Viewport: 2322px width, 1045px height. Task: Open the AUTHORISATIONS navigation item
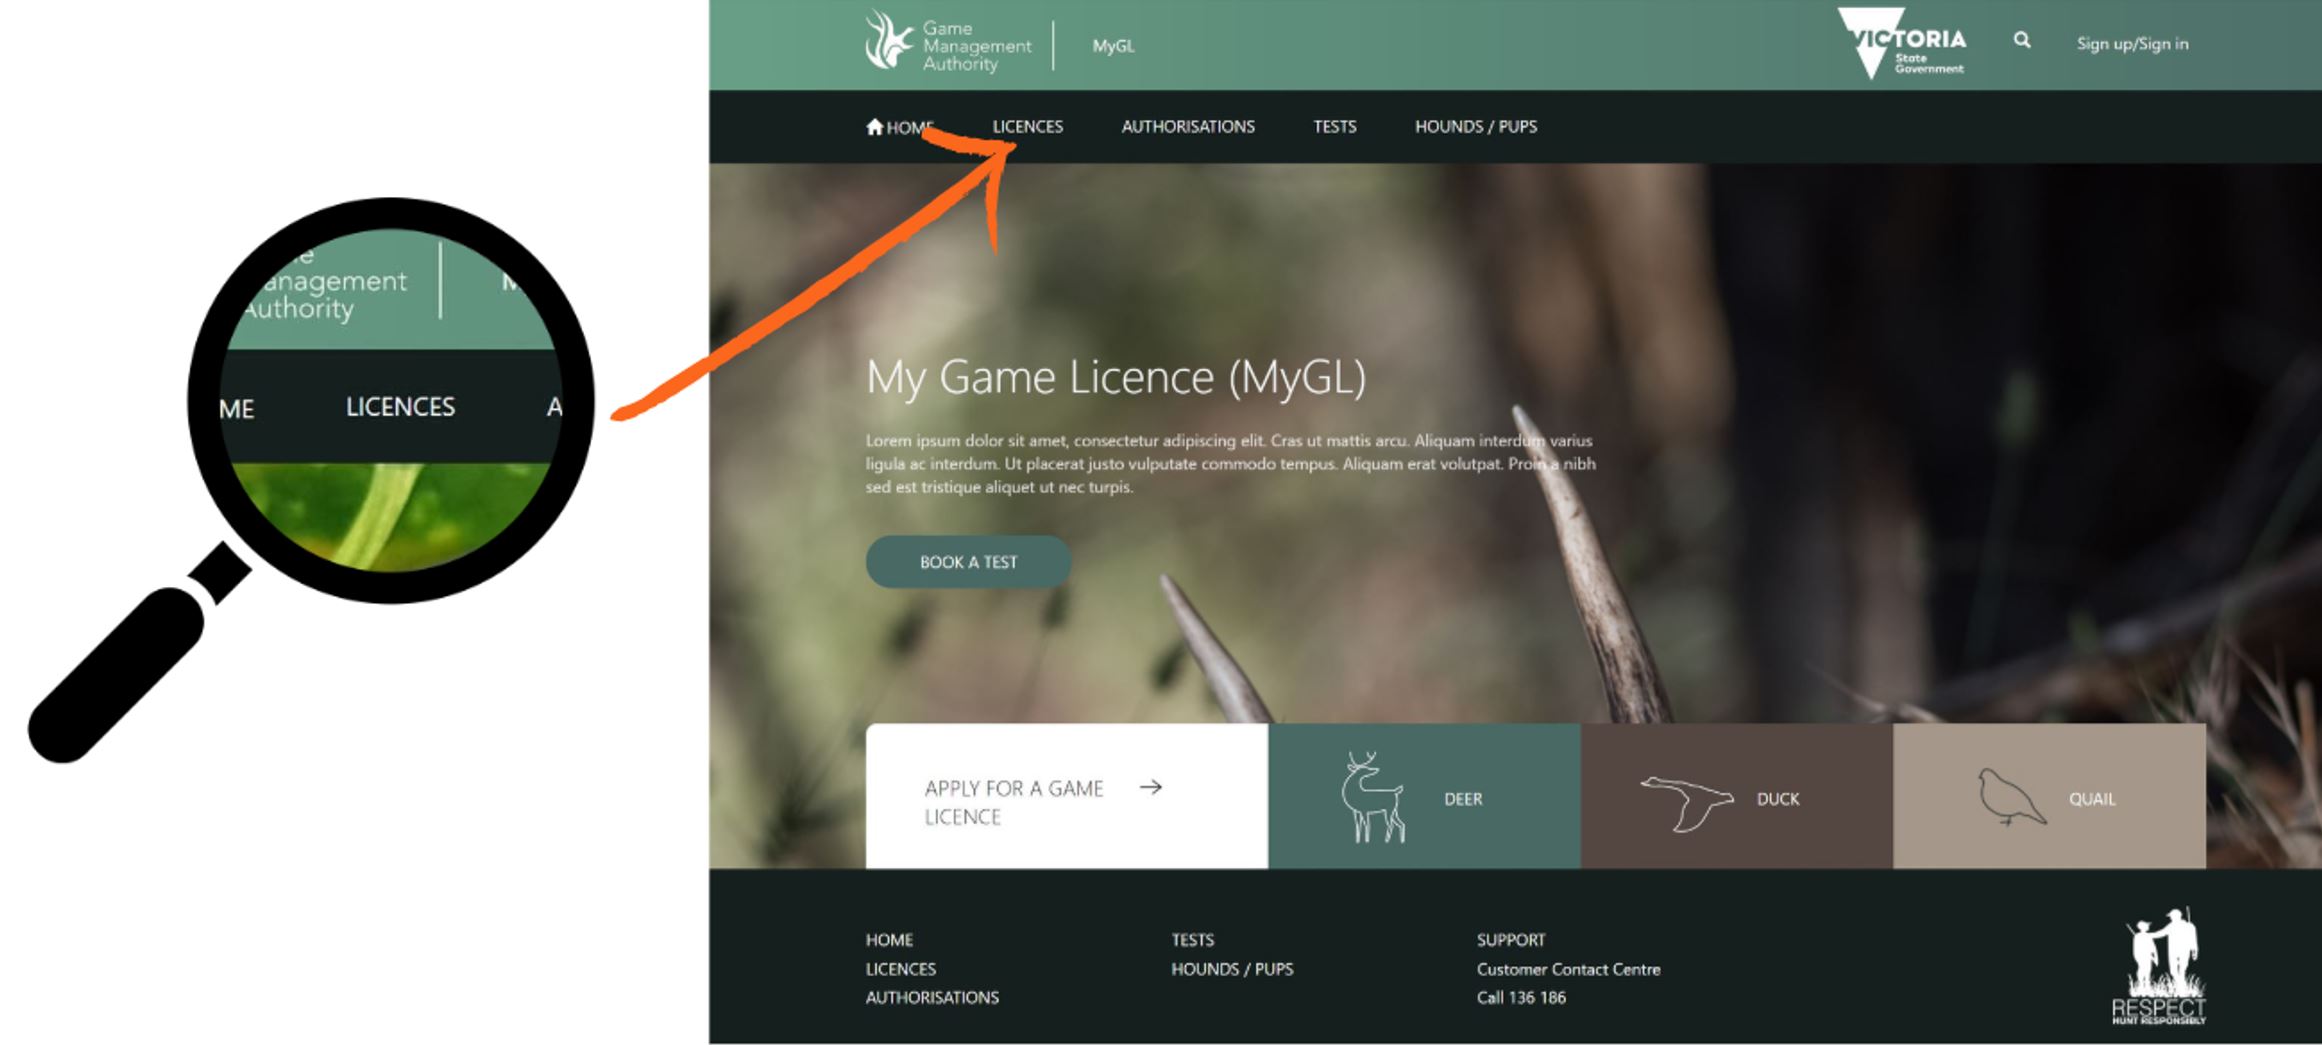click(x=1189, y=126)
